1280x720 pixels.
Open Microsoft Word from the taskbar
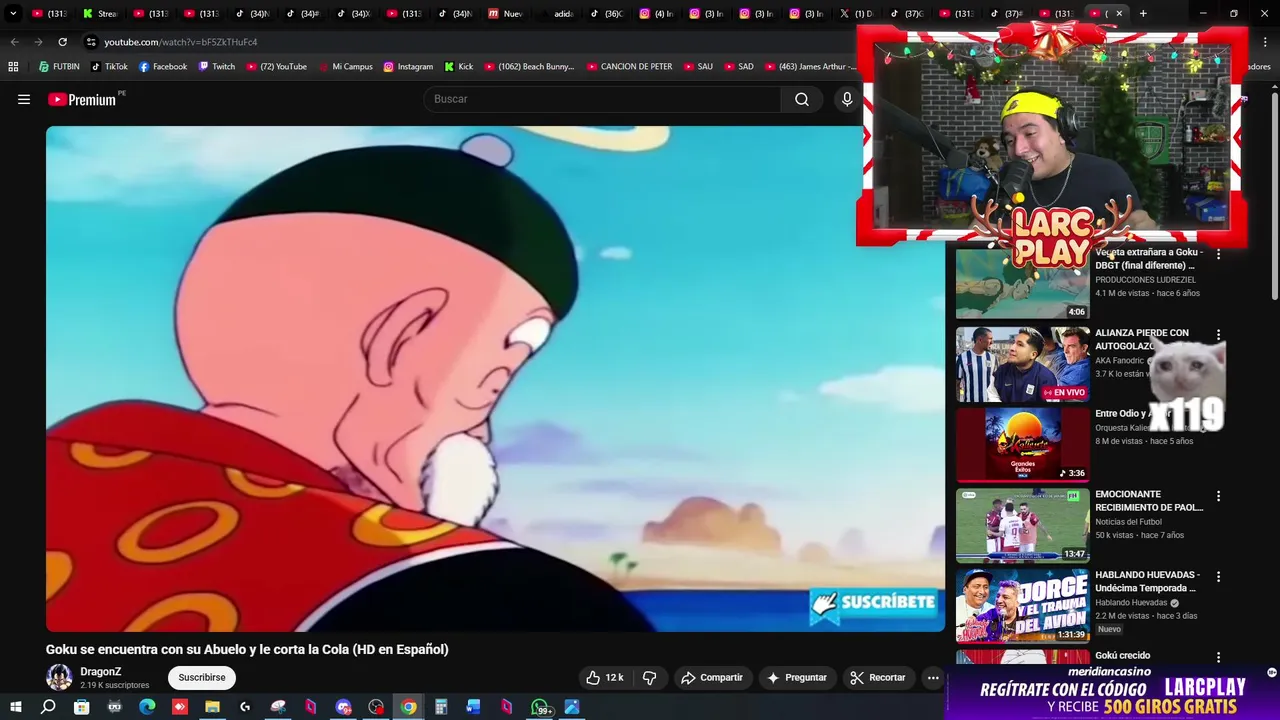(x=474, y=707)
